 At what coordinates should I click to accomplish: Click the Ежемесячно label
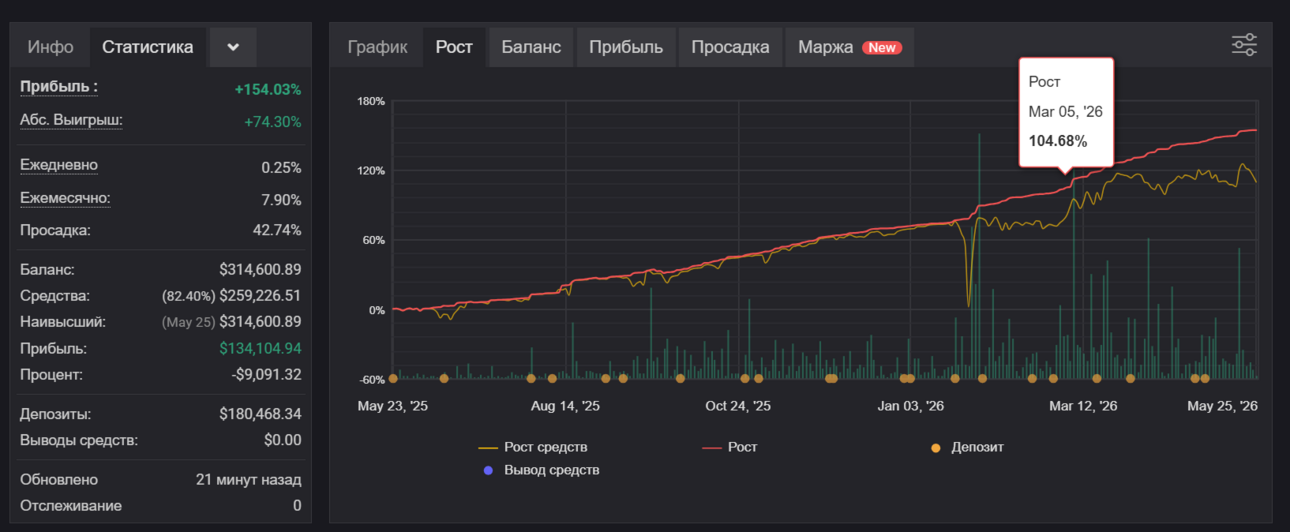(x=65, y=198)
